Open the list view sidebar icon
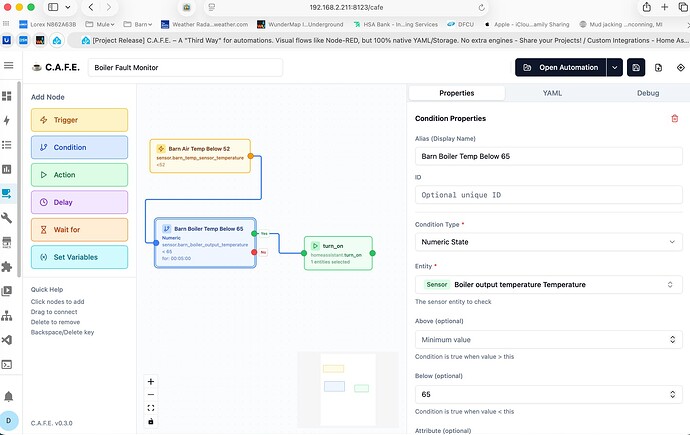This screenshot has width=690, height=435. coord(7,145)
